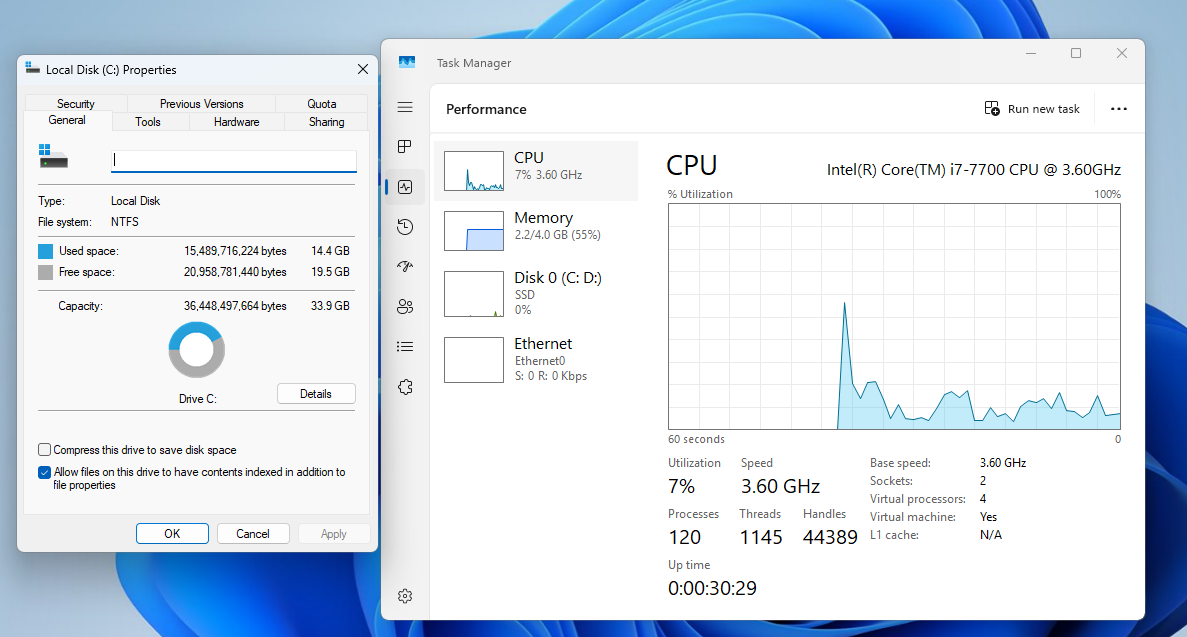Image resolution: width=1187 pixels, height=637 pixels.
Task: Click the Virtual machine Yes value
Action: [989, 517]
